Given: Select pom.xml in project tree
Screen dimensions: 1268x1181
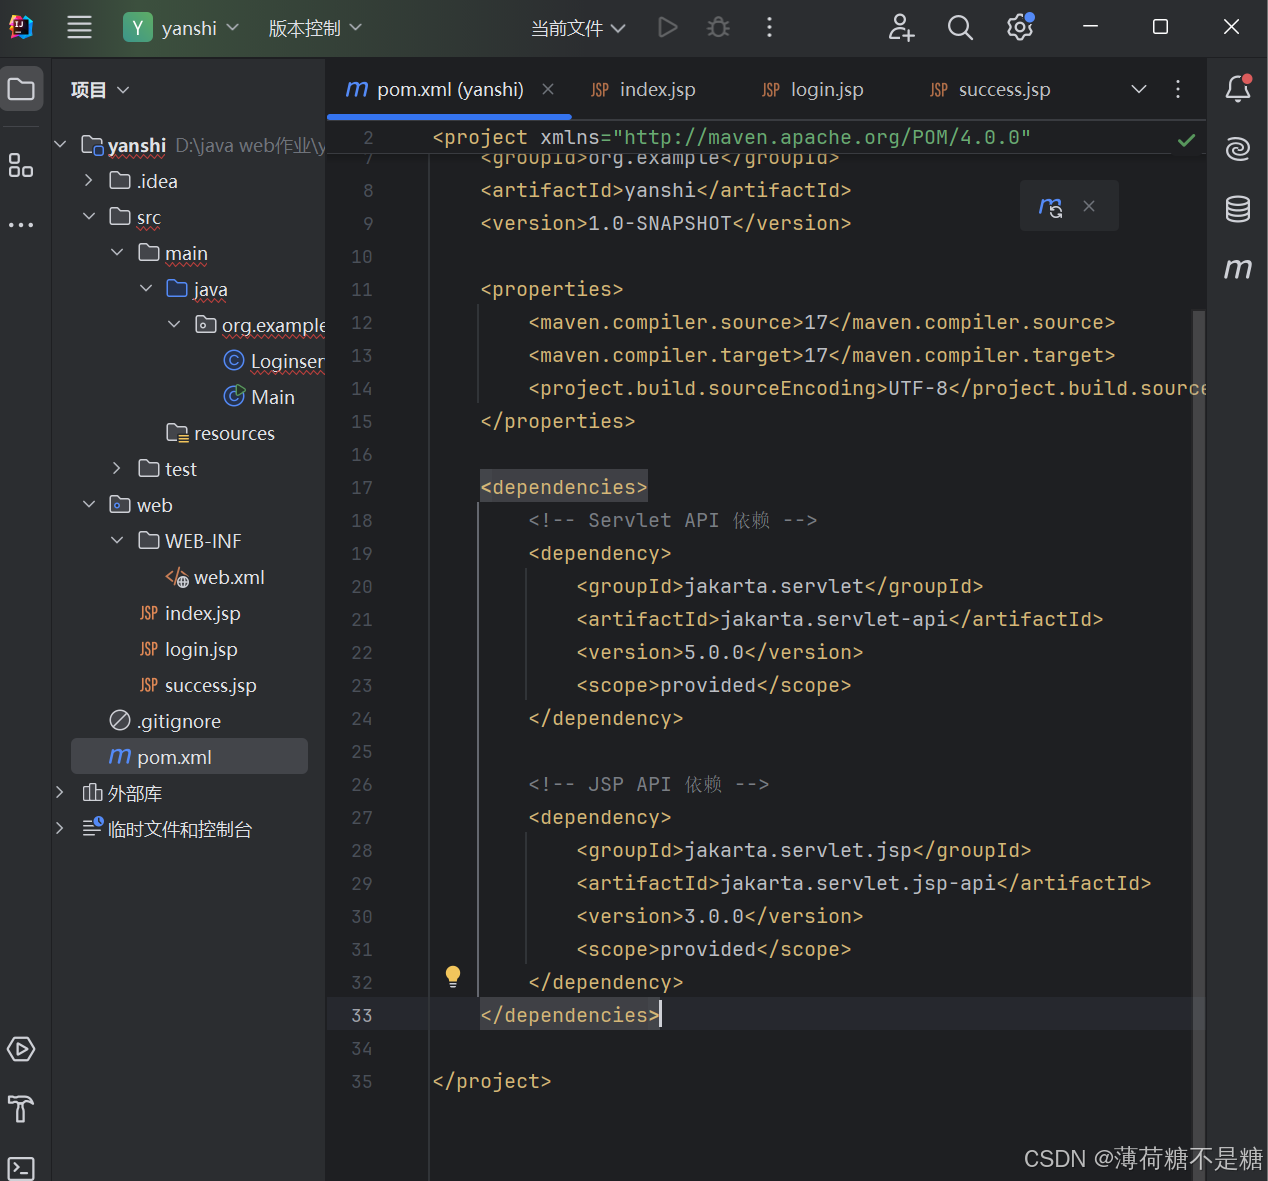Looking at the screenshot, I should click(189, 756).
